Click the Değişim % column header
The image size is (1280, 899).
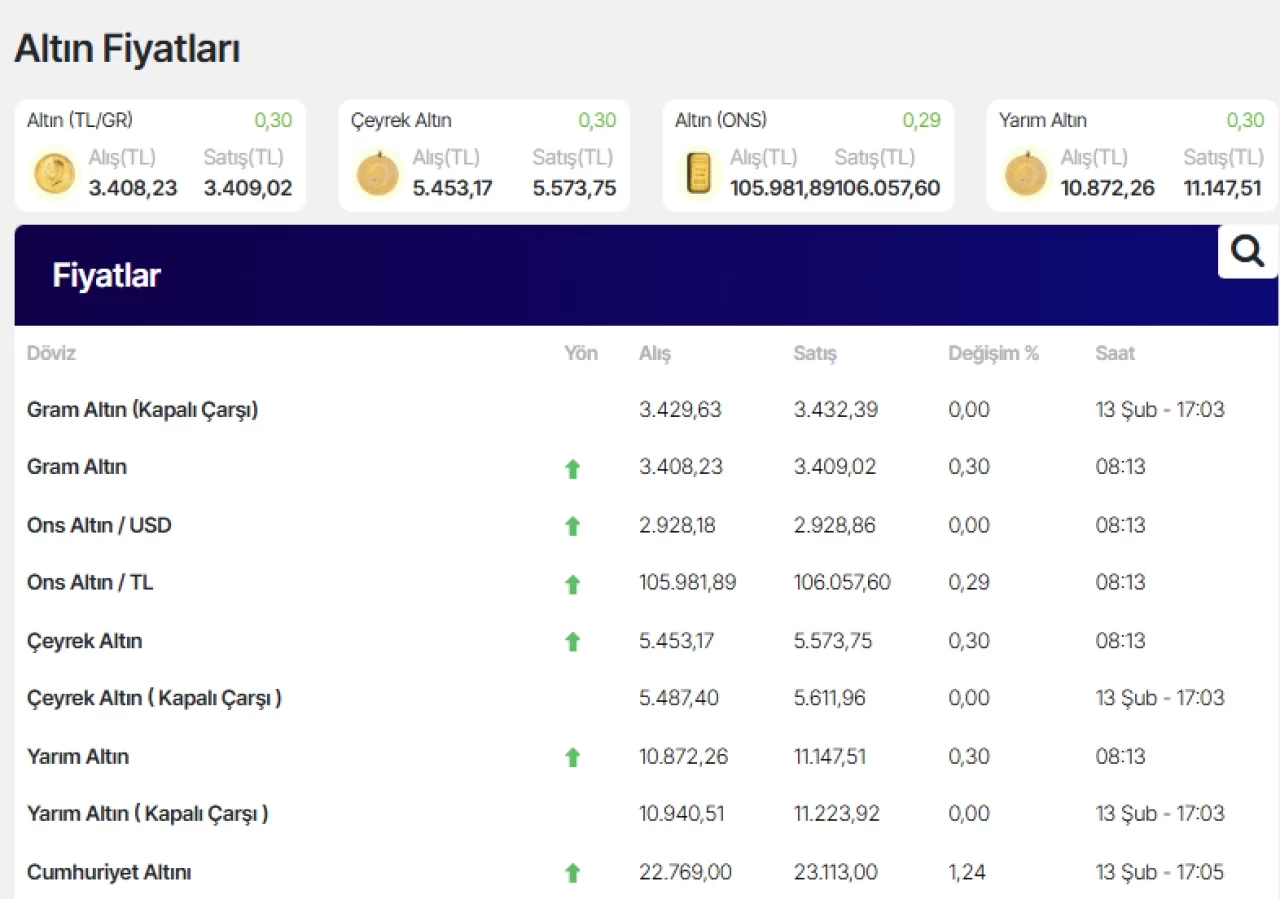point(993,353)
